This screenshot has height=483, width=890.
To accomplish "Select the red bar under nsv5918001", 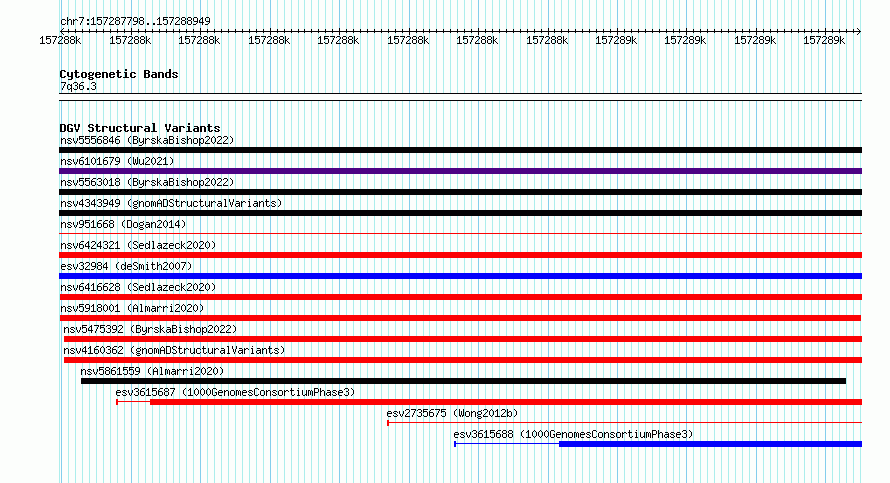I will click(x=460, y=318).
